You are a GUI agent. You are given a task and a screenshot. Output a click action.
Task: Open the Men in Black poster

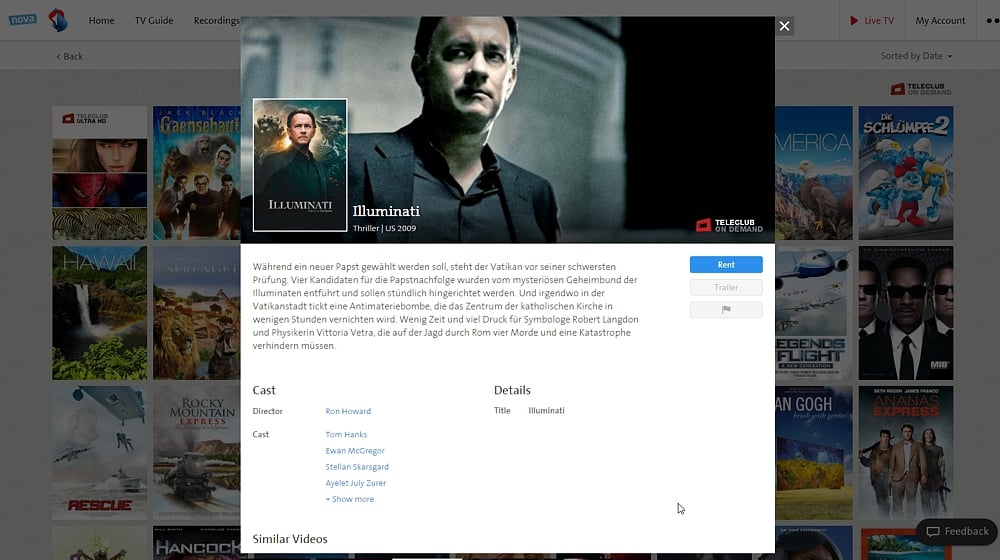[906, 313]
